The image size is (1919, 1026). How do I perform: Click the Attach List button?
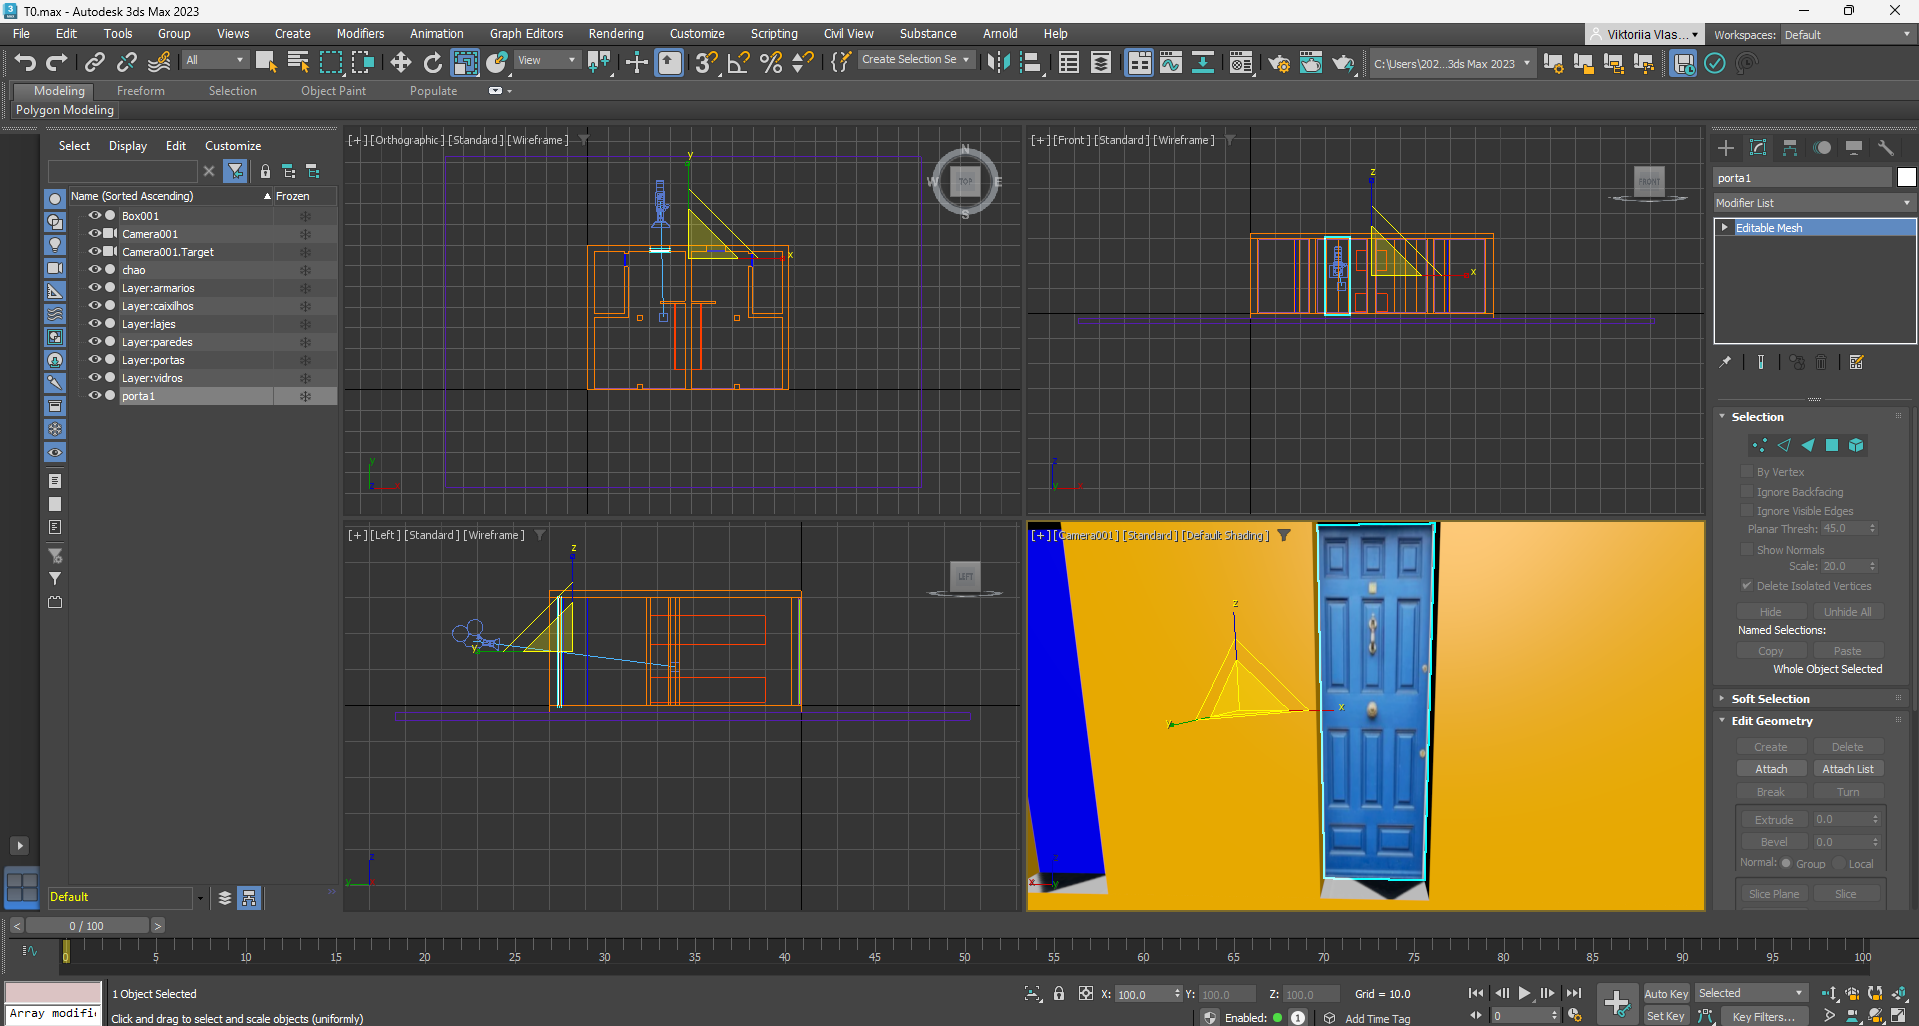pyautogui.click(x=1847, y=769)
